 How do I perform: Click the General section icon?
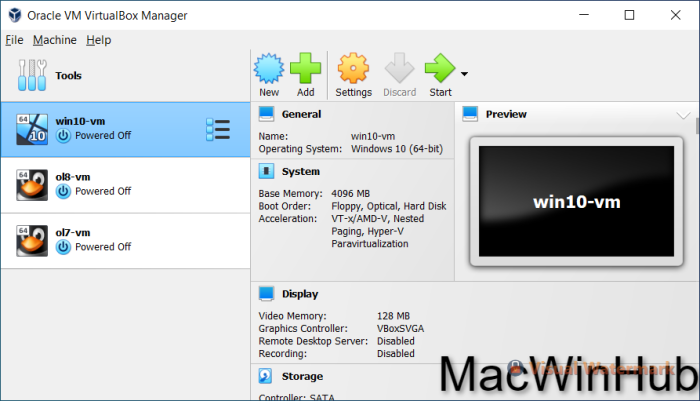(267, 114)
